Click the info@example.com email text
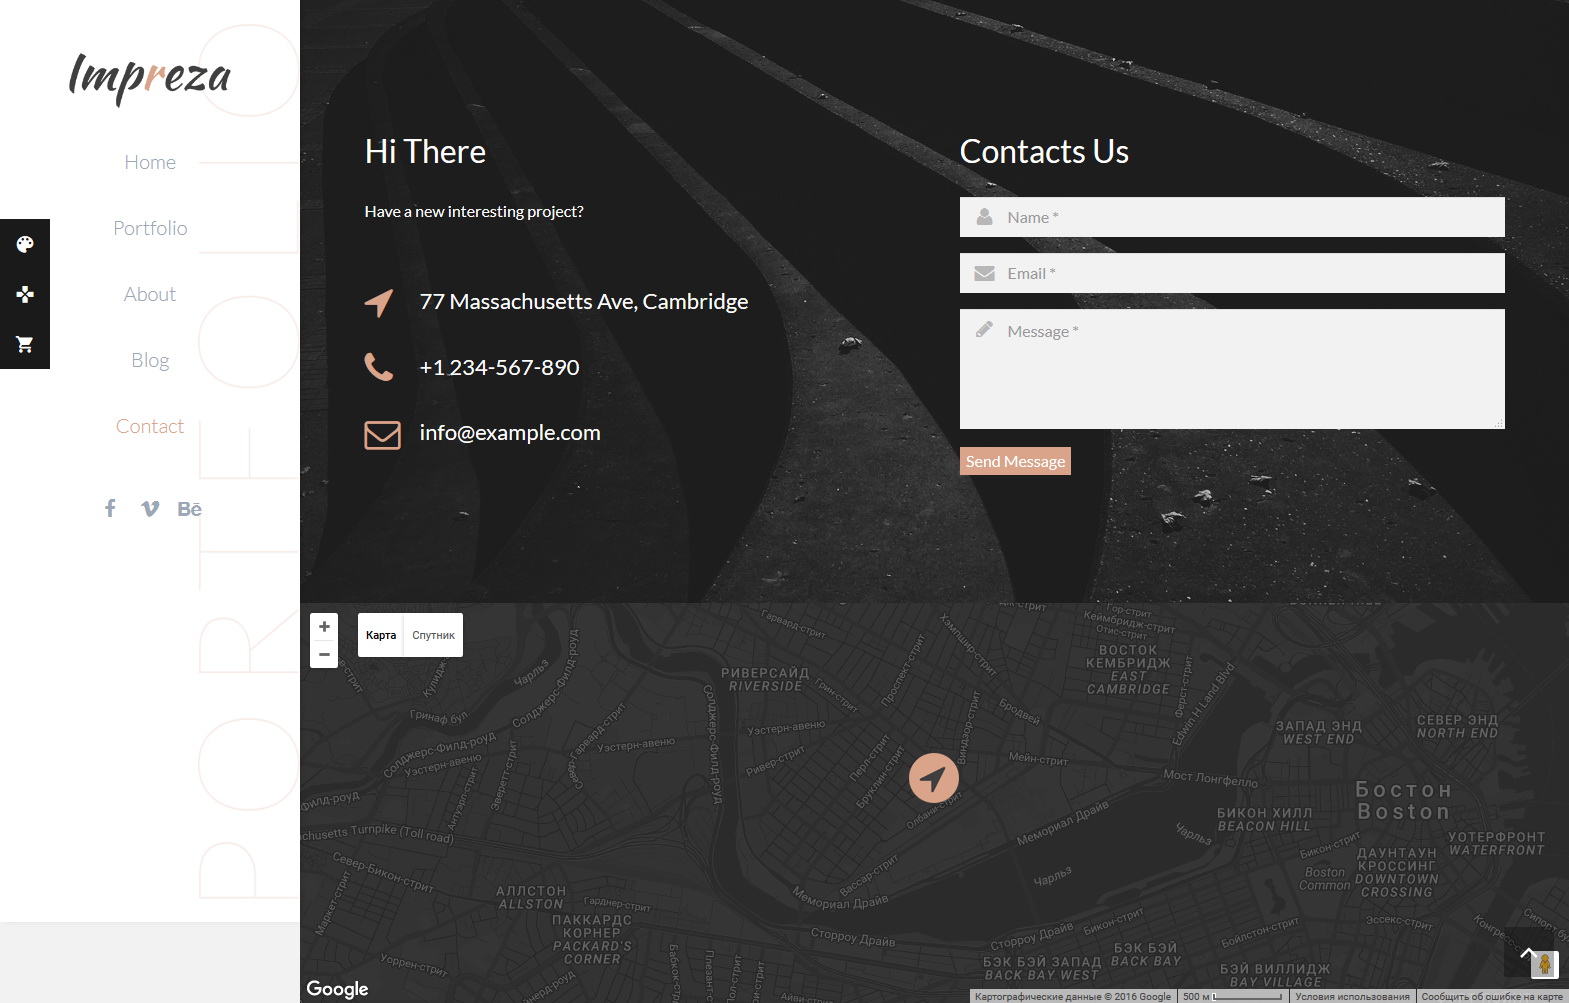 [x=510, y=433]
